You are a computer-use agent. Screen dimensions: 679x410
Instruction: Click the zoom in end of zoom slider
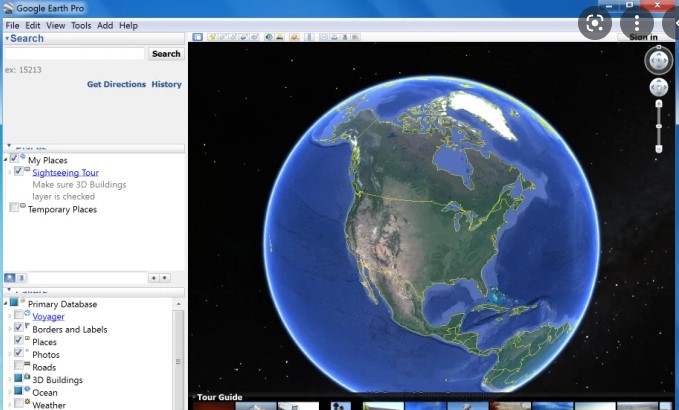pyautogui.click(x=659, y=103)
